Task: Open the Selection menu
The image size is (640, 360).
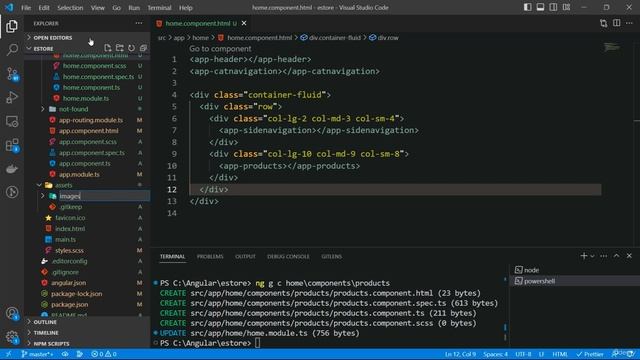Action: pos(70,7)
